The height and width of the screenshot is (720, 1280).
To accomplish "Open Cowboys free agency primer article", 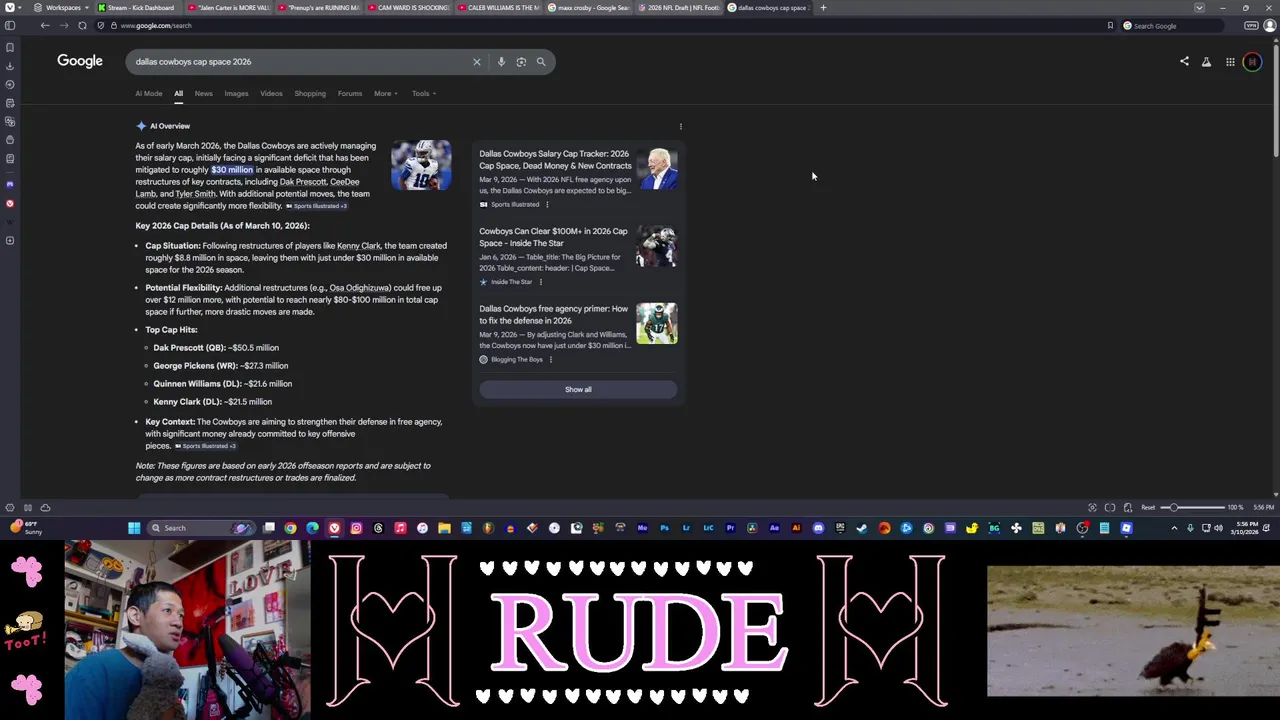I will [x=553, y=315].
